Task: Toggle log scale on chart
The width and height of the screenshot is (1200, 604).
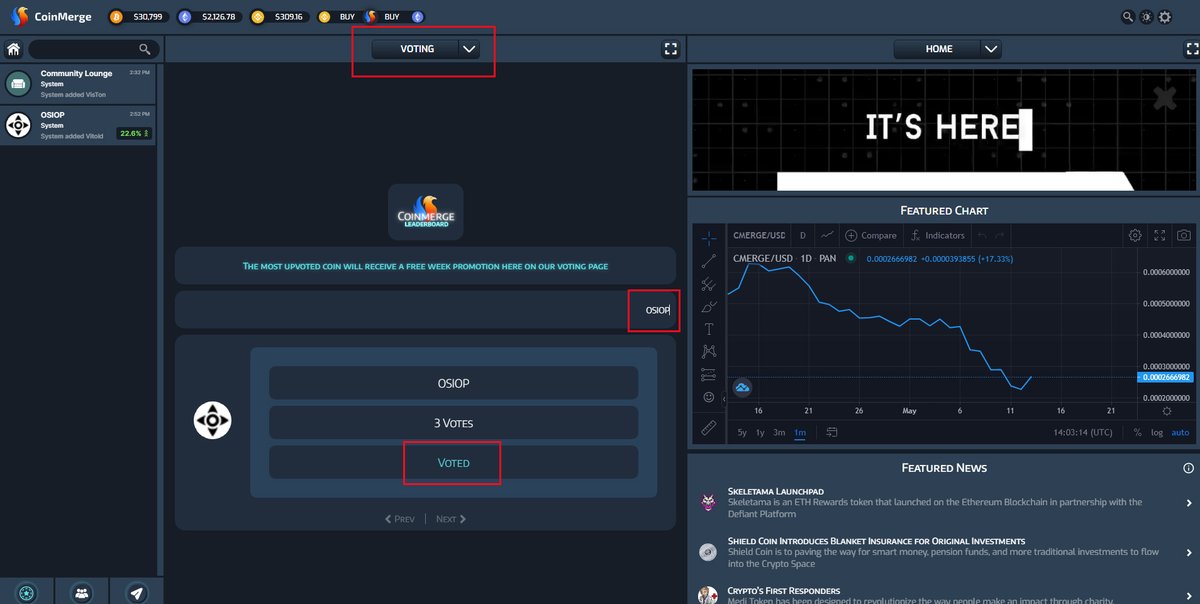Action: 1157,433
